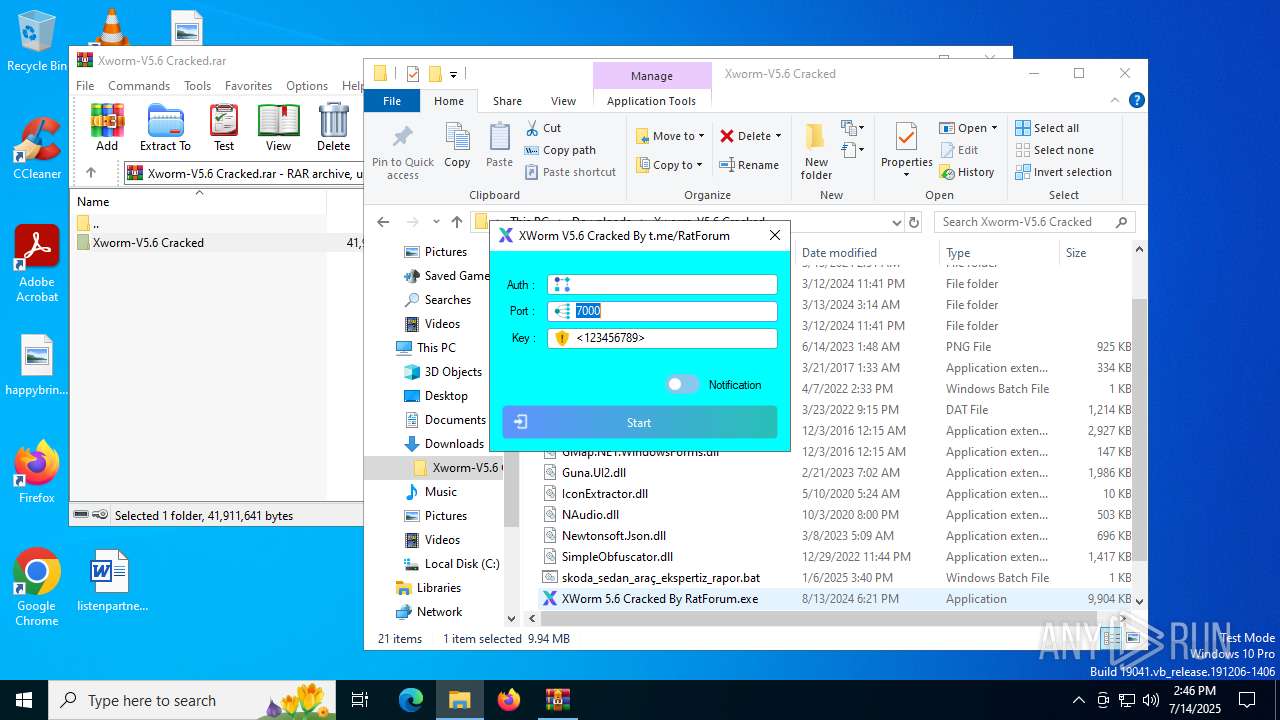Click Edit in the Open group
Image resolution: width=1280 pixels, height=720 pixels.
pyautogui.click(x=959, y=150)
